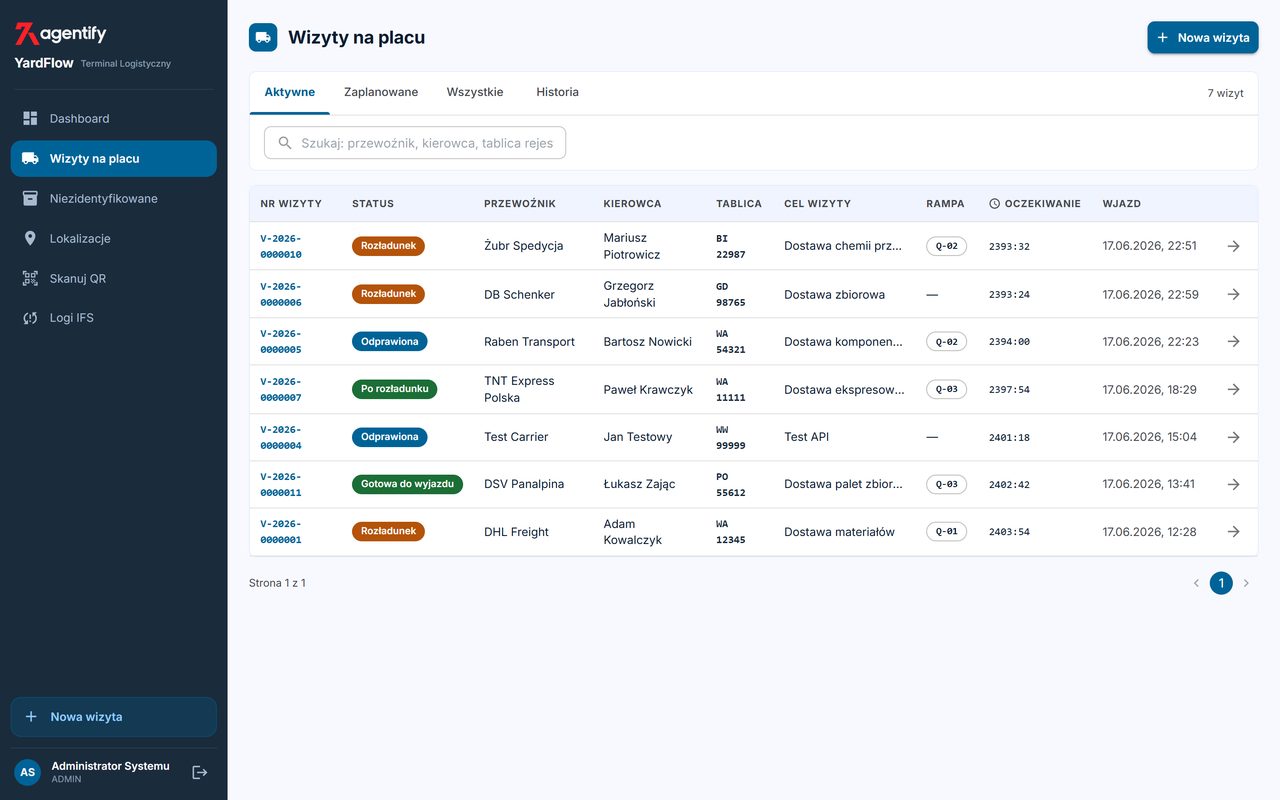Switch to the Zaplanowane tab
The height and width of the screenshot is (800, 1280).
381,92
